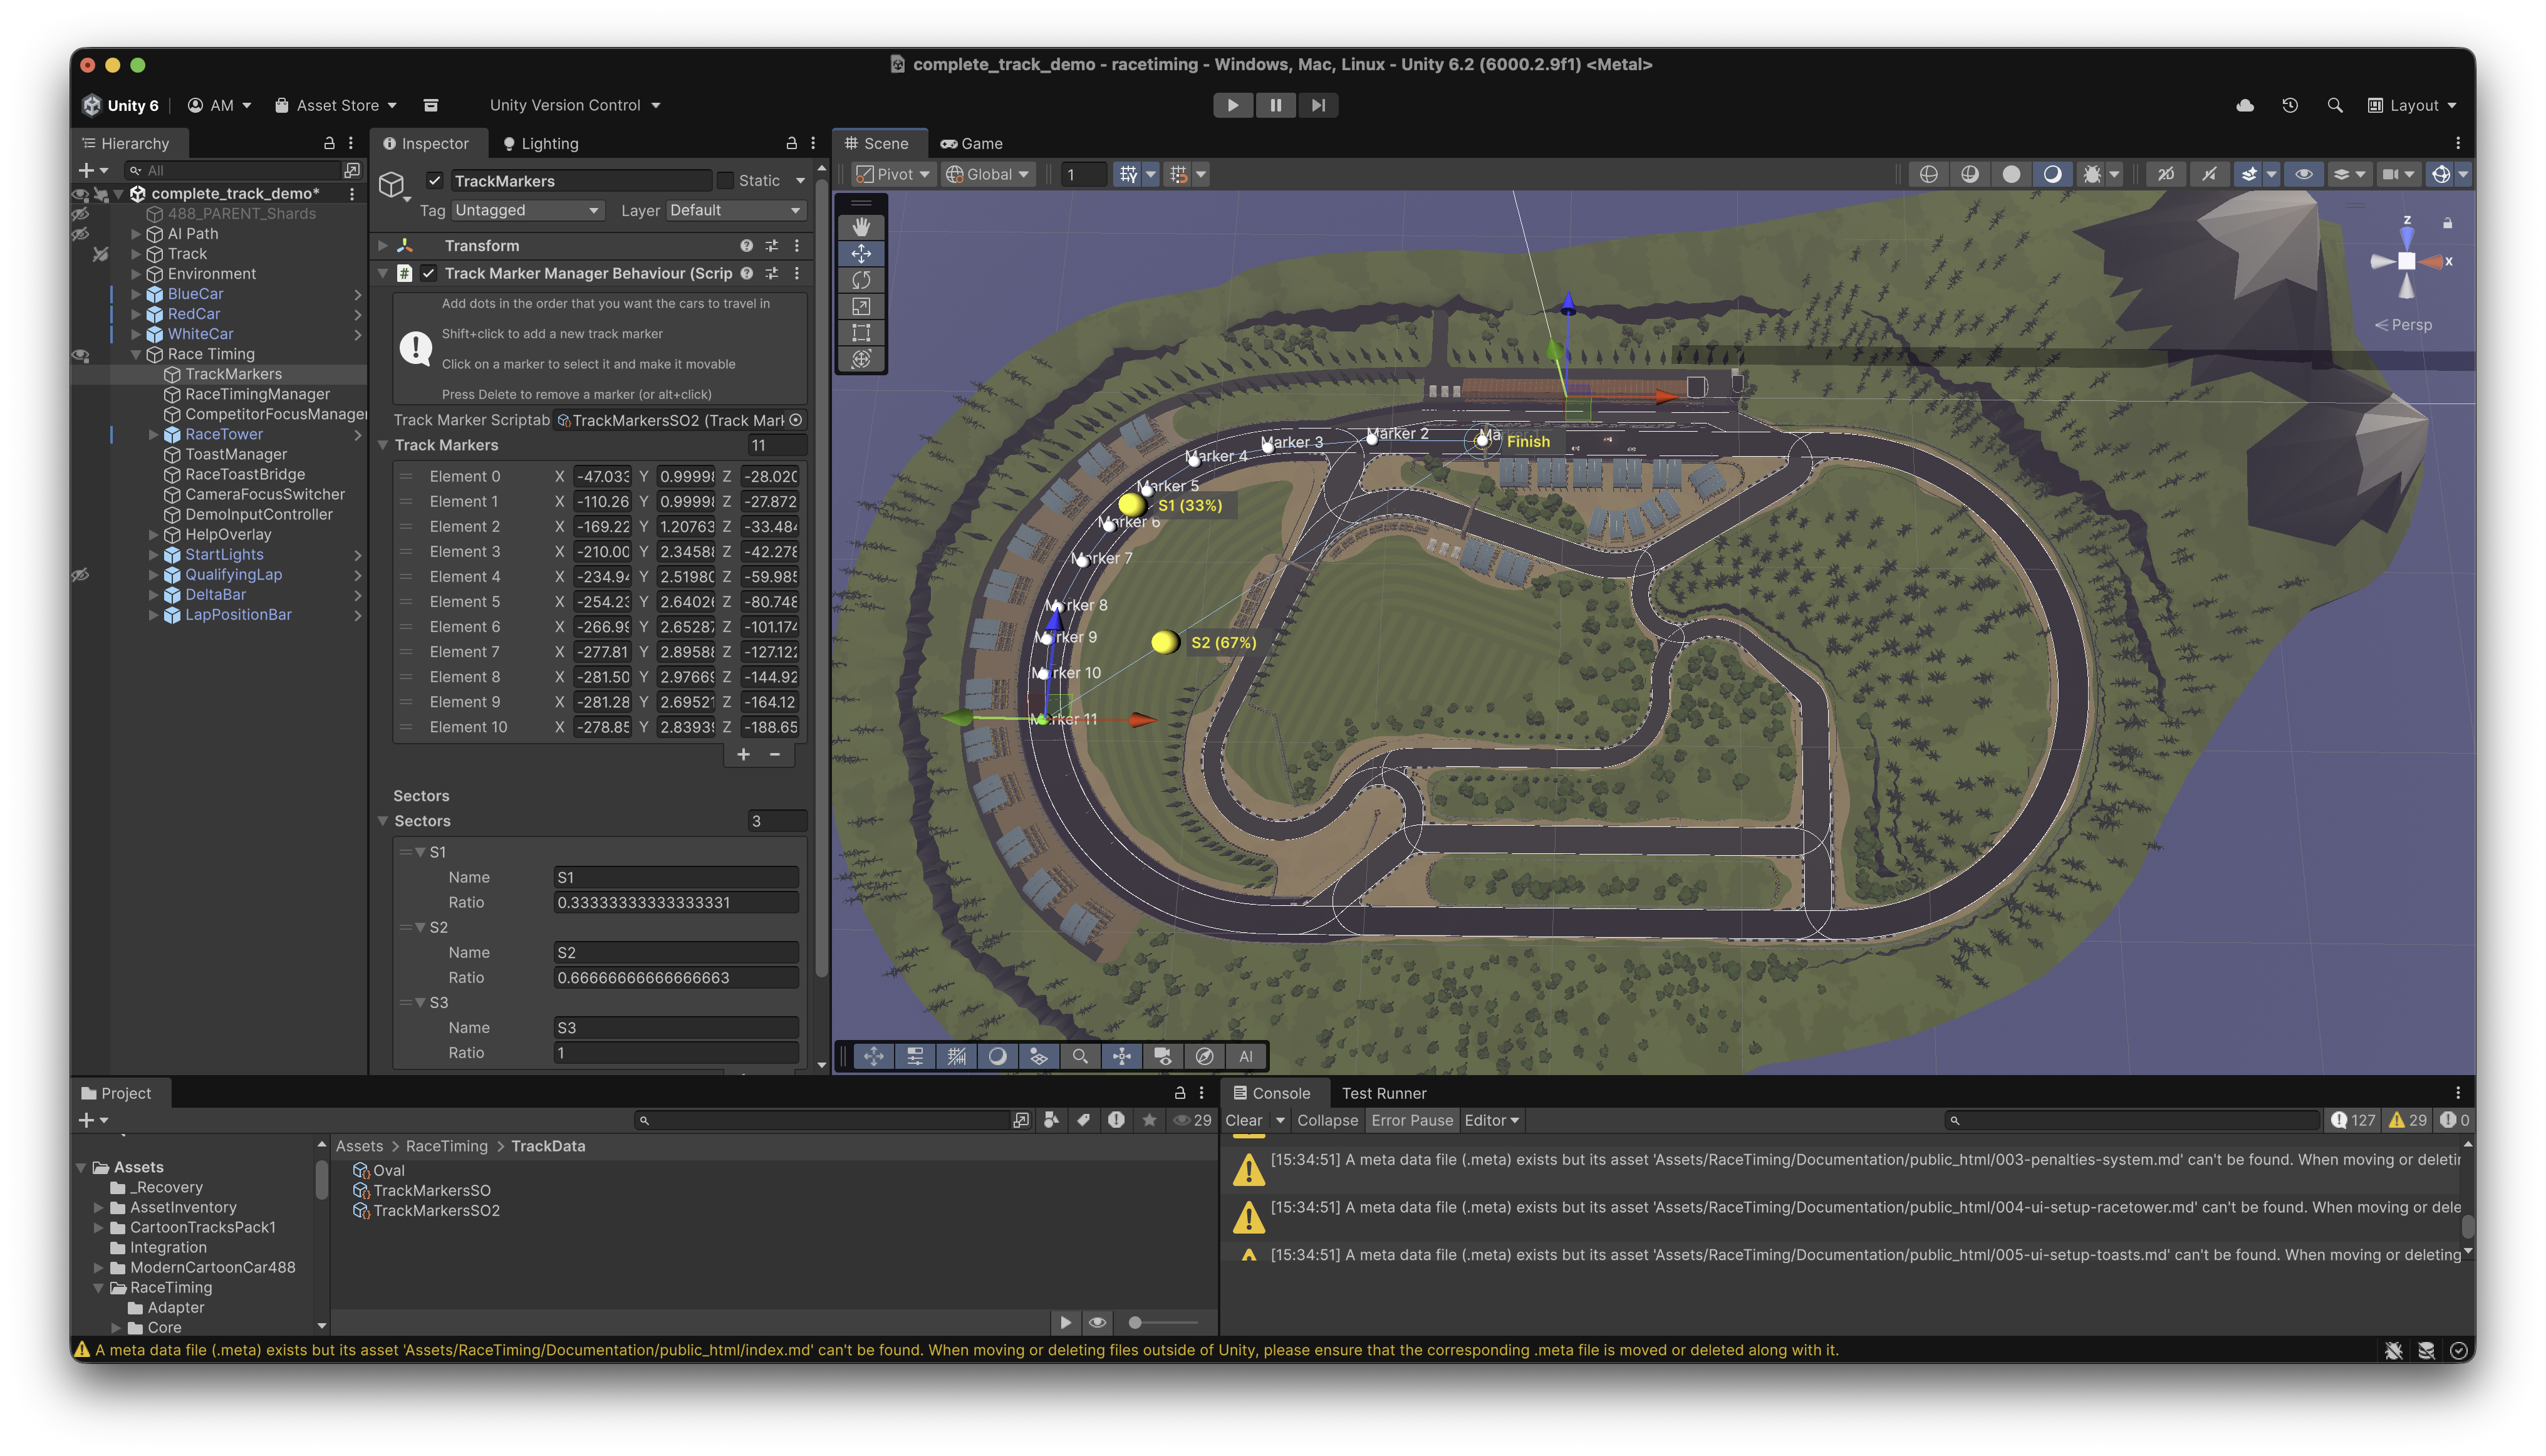Click the Step frame button

1318,105
